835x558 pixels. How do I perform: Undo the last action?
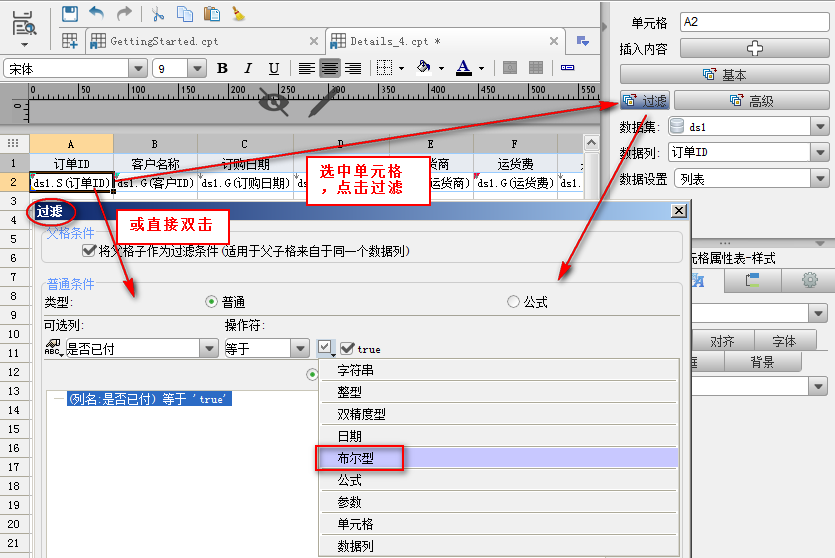[x=96, y=13]
